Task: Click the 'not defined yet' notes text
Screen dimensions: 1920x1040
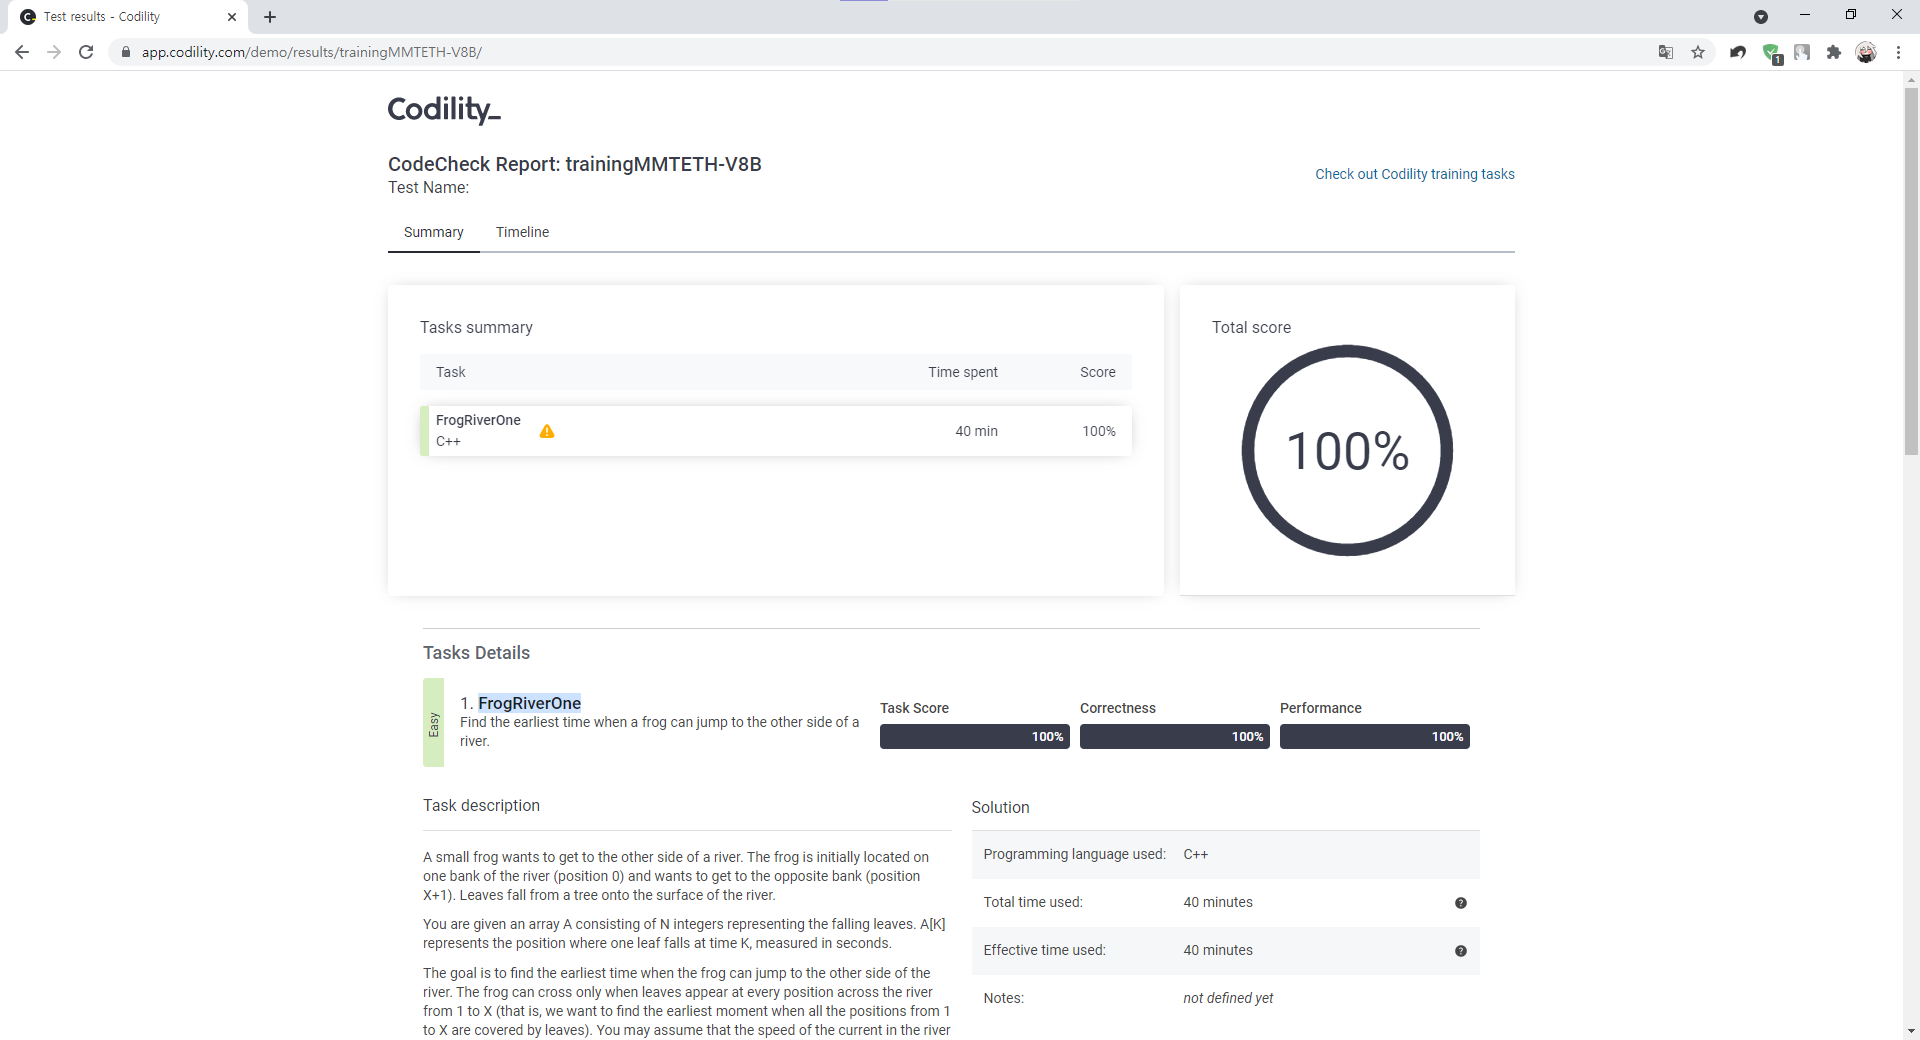Action: click(1228, 998)
